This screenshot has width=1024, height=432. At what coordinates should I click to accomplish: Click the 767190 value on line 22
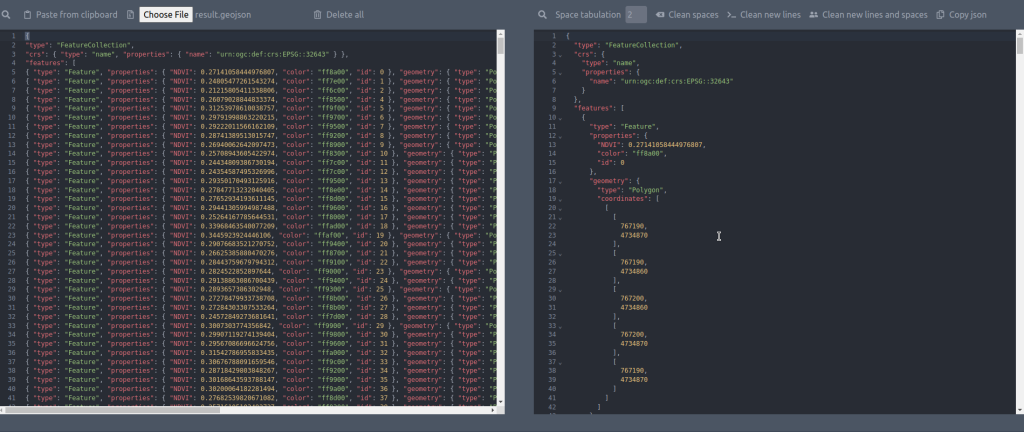(x=633, y=226)
